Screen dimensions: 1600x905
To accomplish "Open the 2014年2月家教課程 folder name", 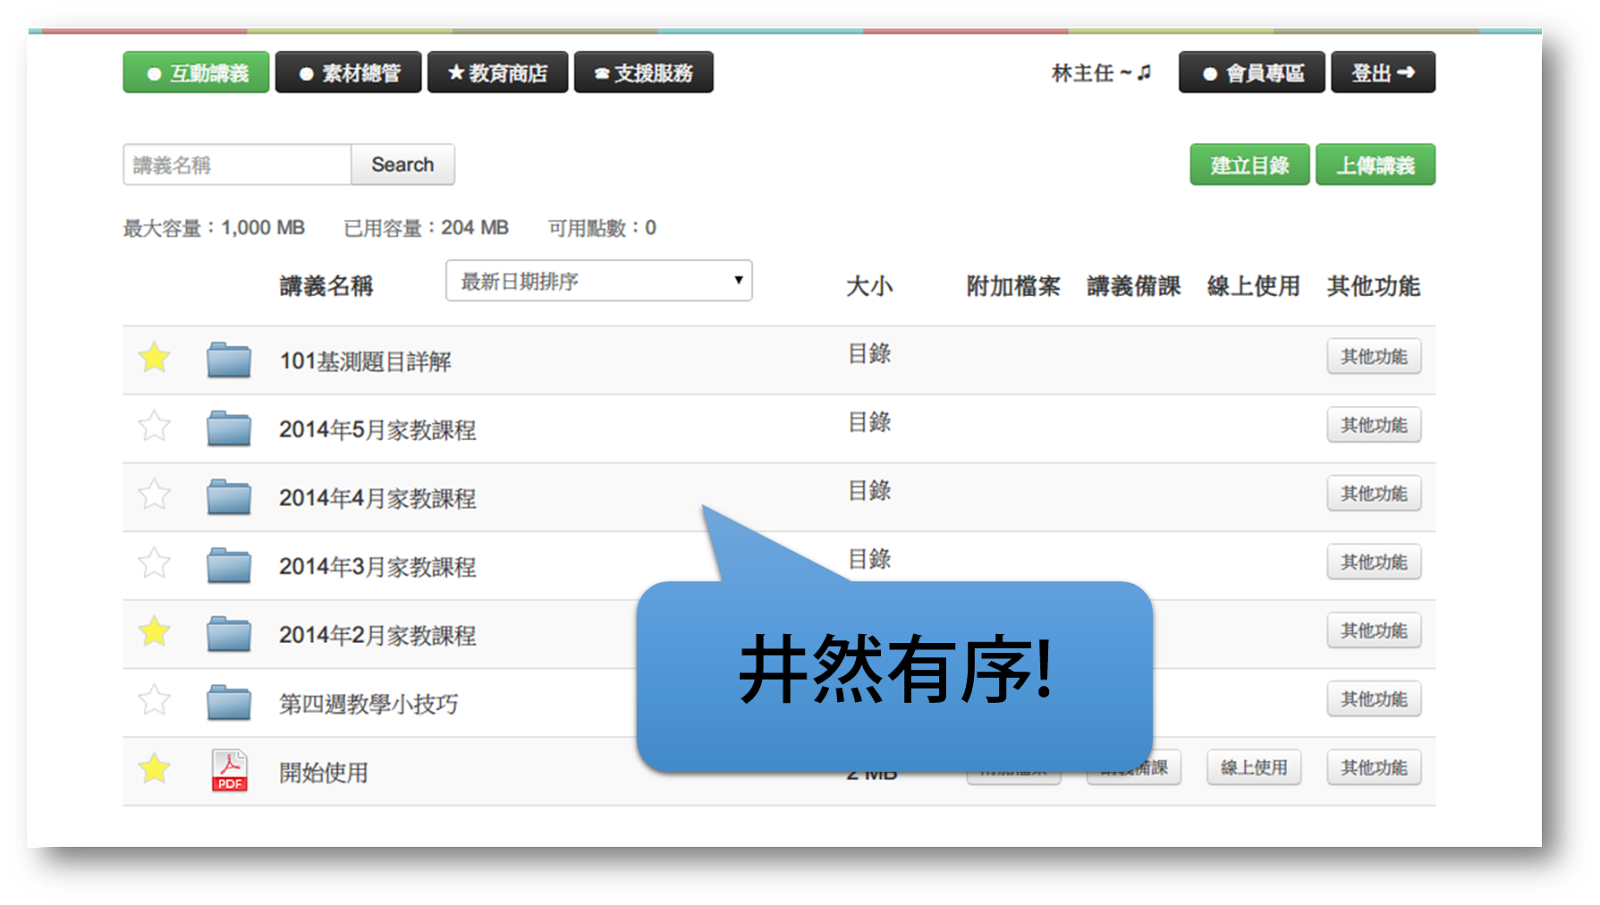I will pos(377,635).
